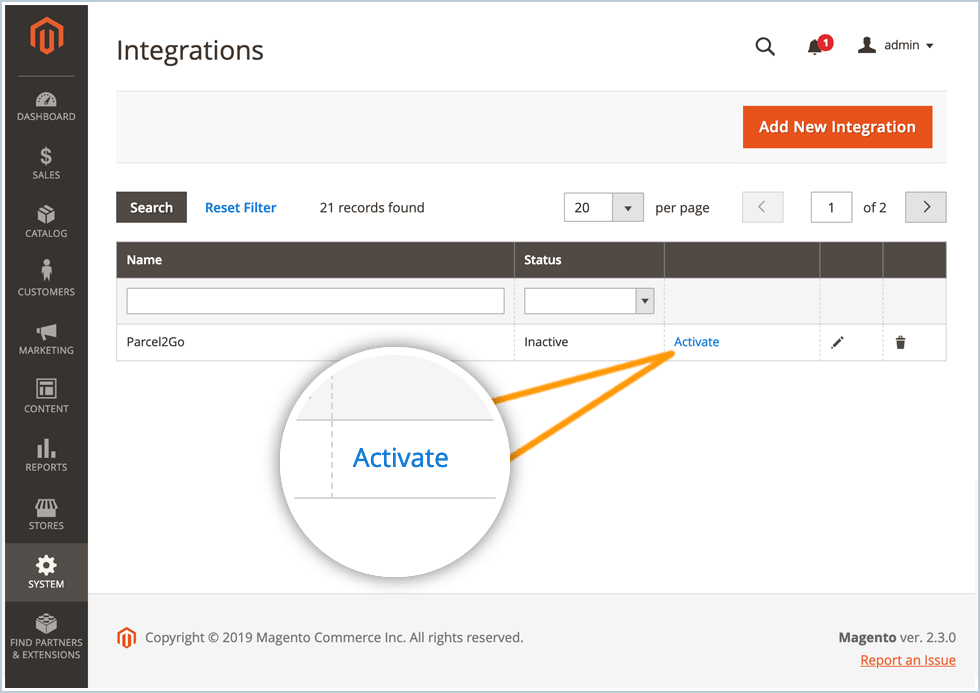Click Add New Integration button

(837, 127)
